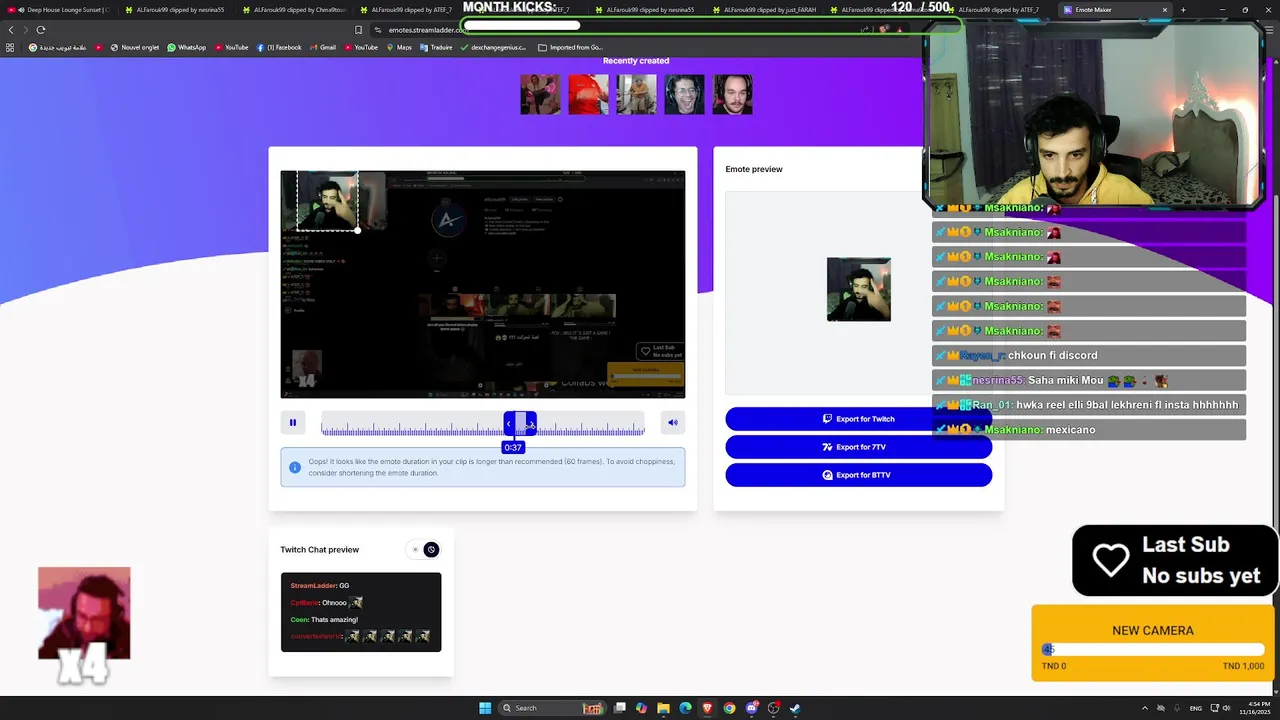Click the bookmark page icon

click(x=358, y=30)
